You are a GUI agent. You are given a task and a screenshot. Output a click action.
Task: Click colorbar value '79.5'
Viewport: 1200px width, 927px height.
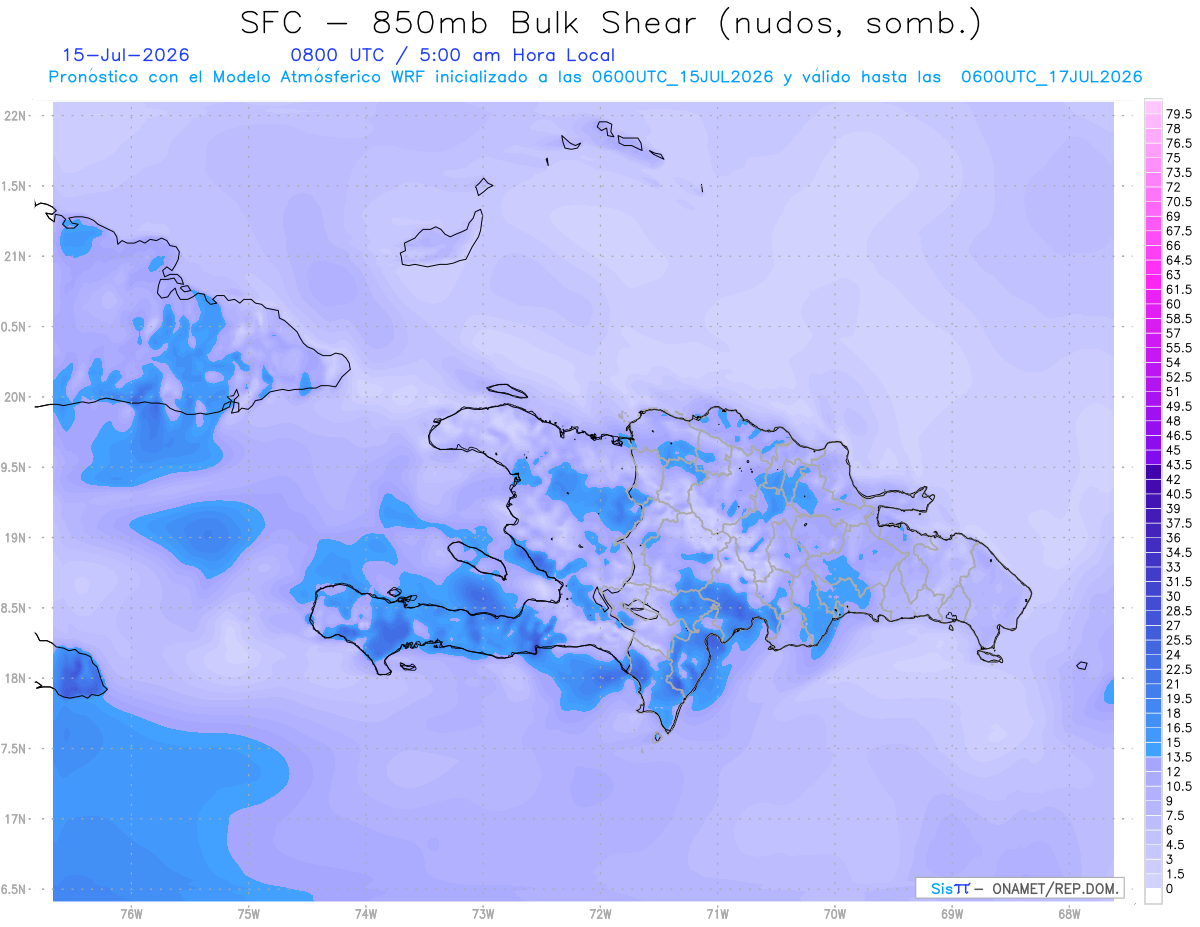point(1178,115)
